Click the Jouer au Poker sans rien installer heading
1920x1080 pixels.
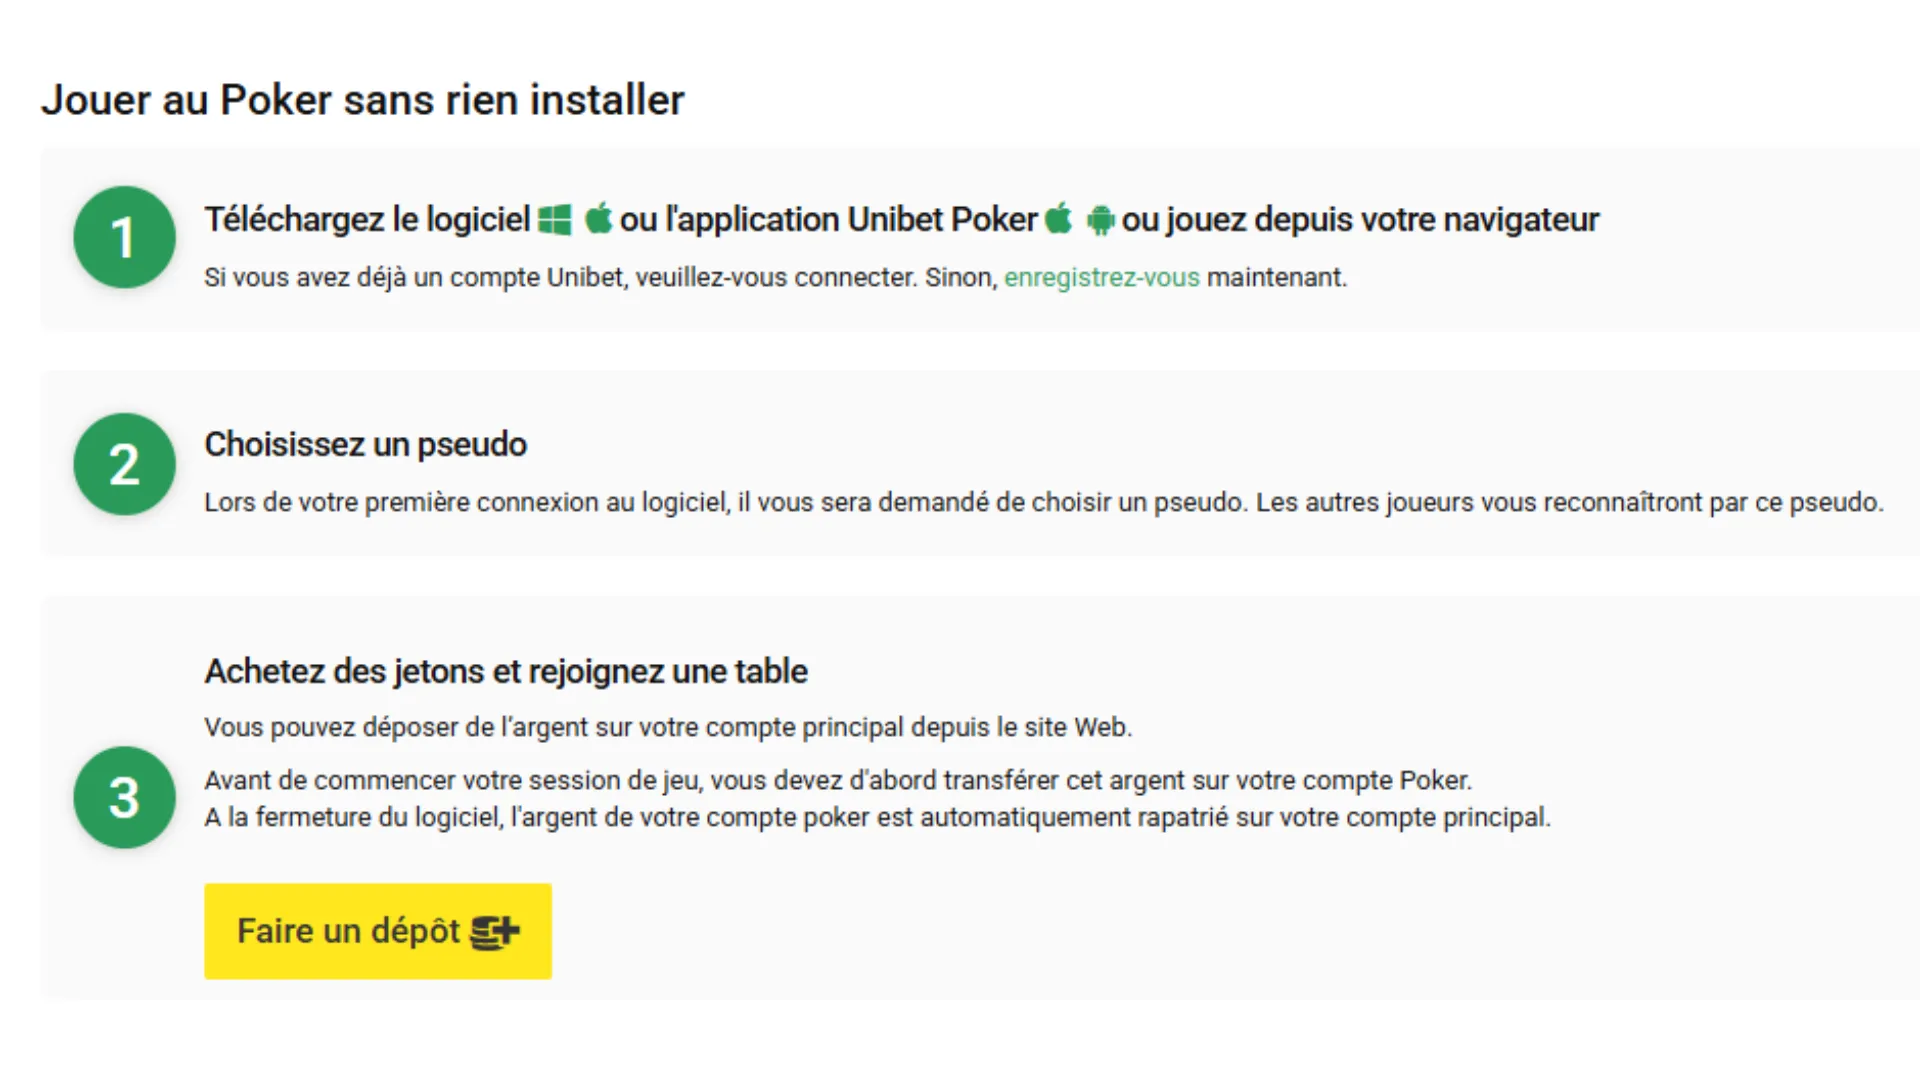(362, 100)
